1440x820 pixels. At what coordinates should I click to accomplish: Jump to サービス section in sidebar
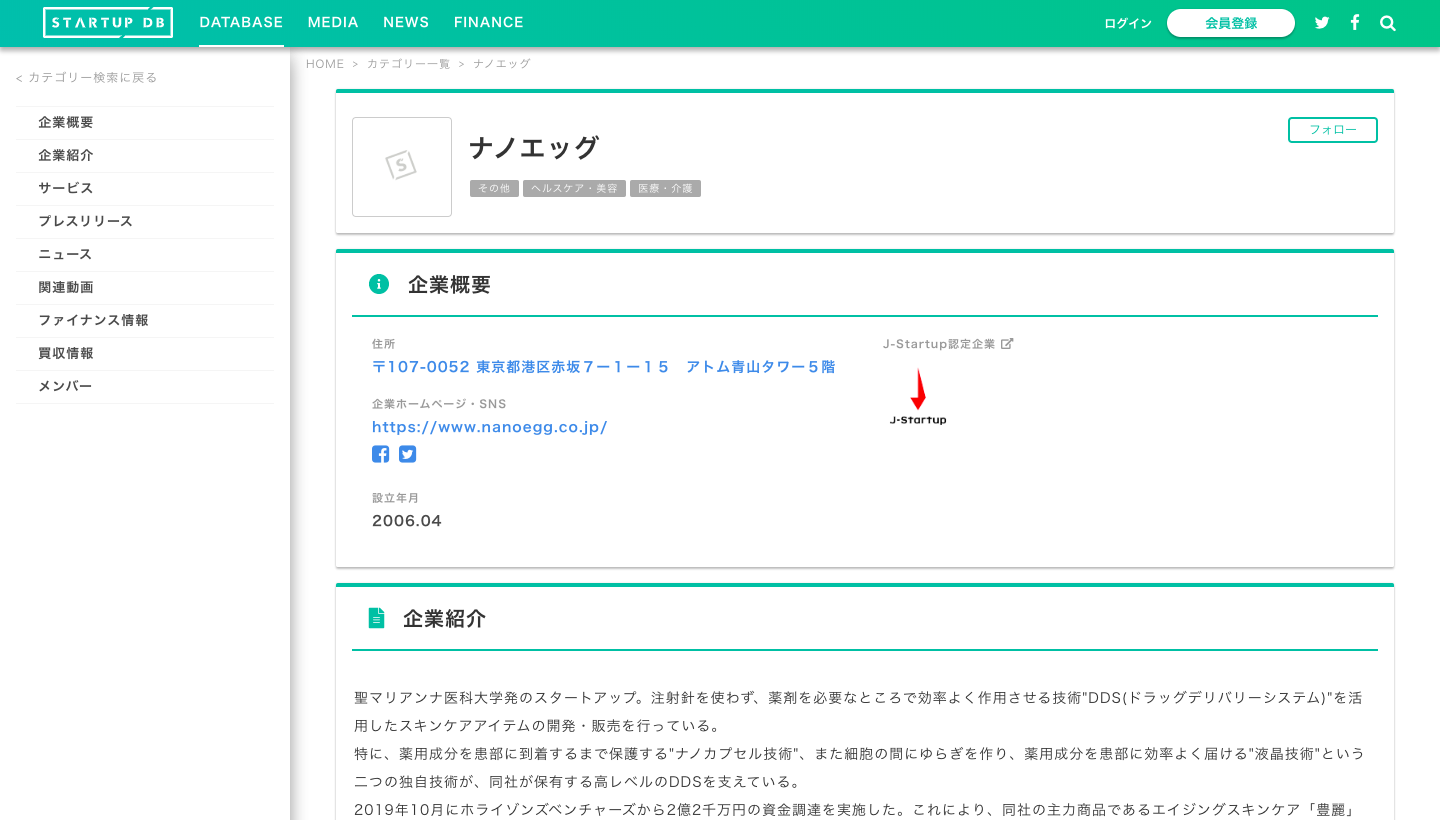[144, 188]
